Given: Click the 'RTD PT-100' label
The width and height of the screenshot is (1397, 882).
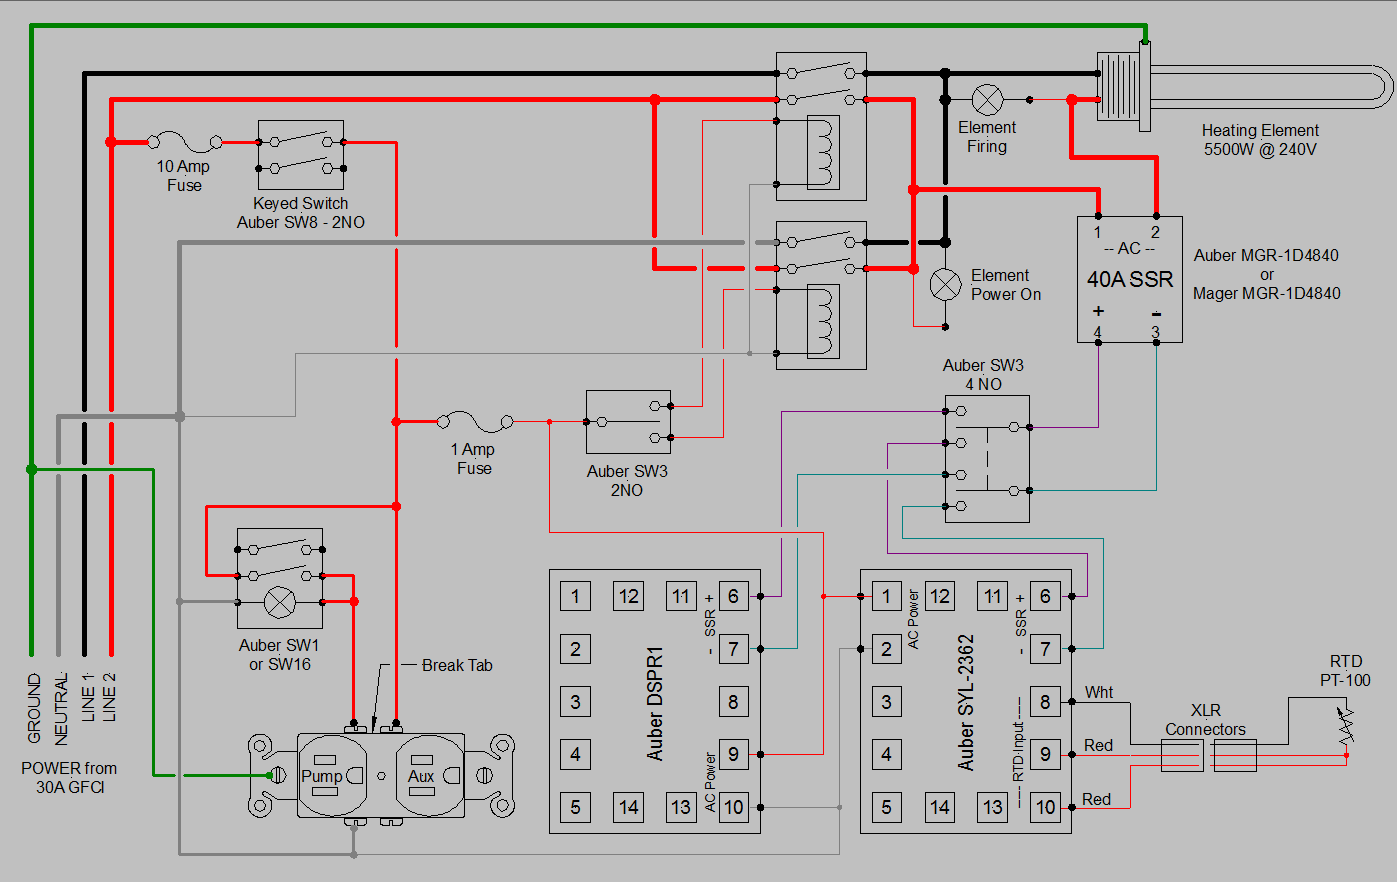Looking at the screenshot, I should tap(1346, 671).
